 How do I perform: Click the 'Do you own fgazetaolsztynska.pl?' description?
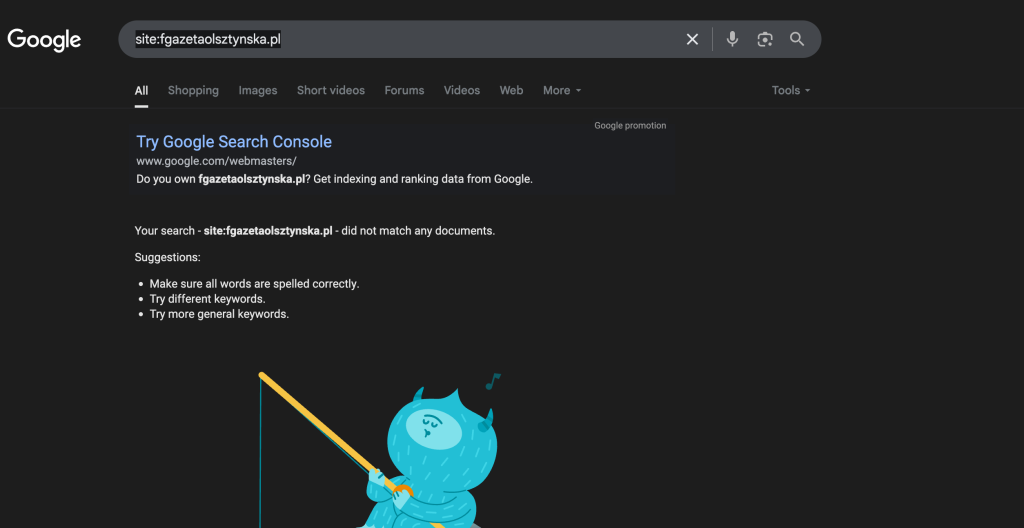point(334,178)
